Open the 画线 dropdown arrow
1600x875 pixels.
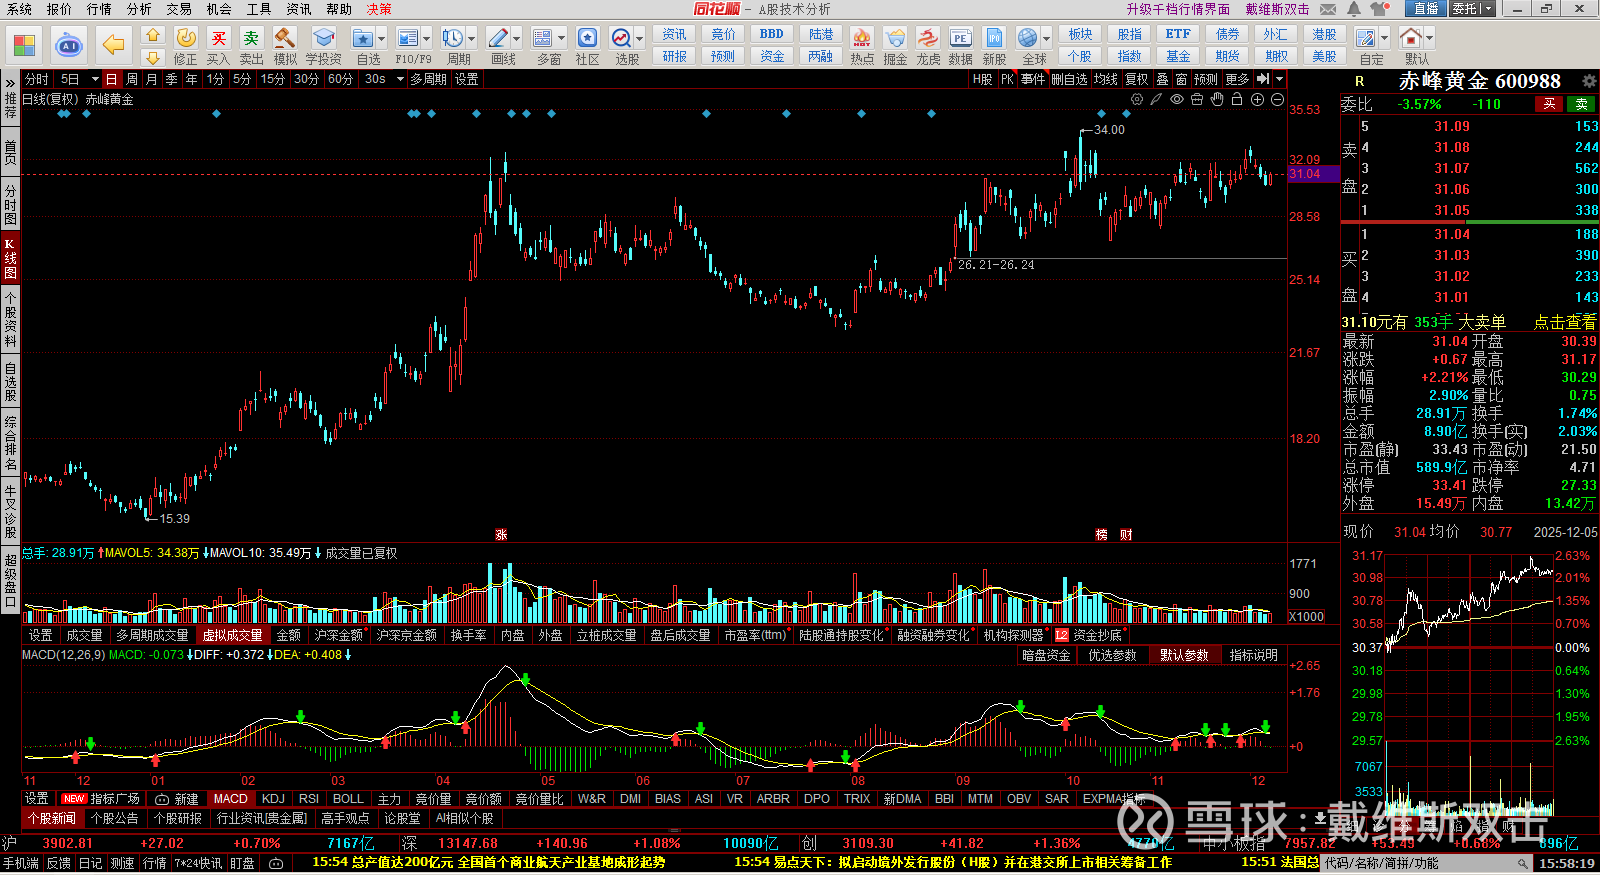point(517,39)
